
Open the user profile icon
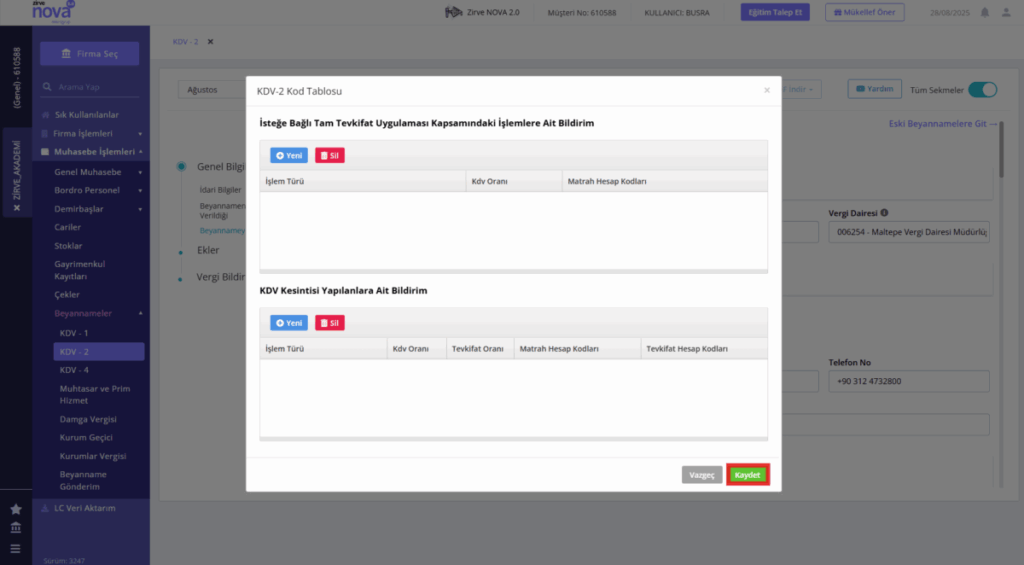(1006, 12)
